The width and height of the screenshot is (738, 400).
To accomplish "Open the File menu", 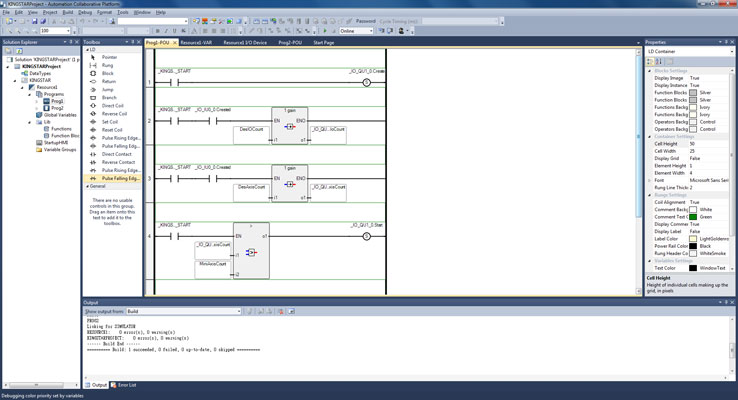I will 6,12.
